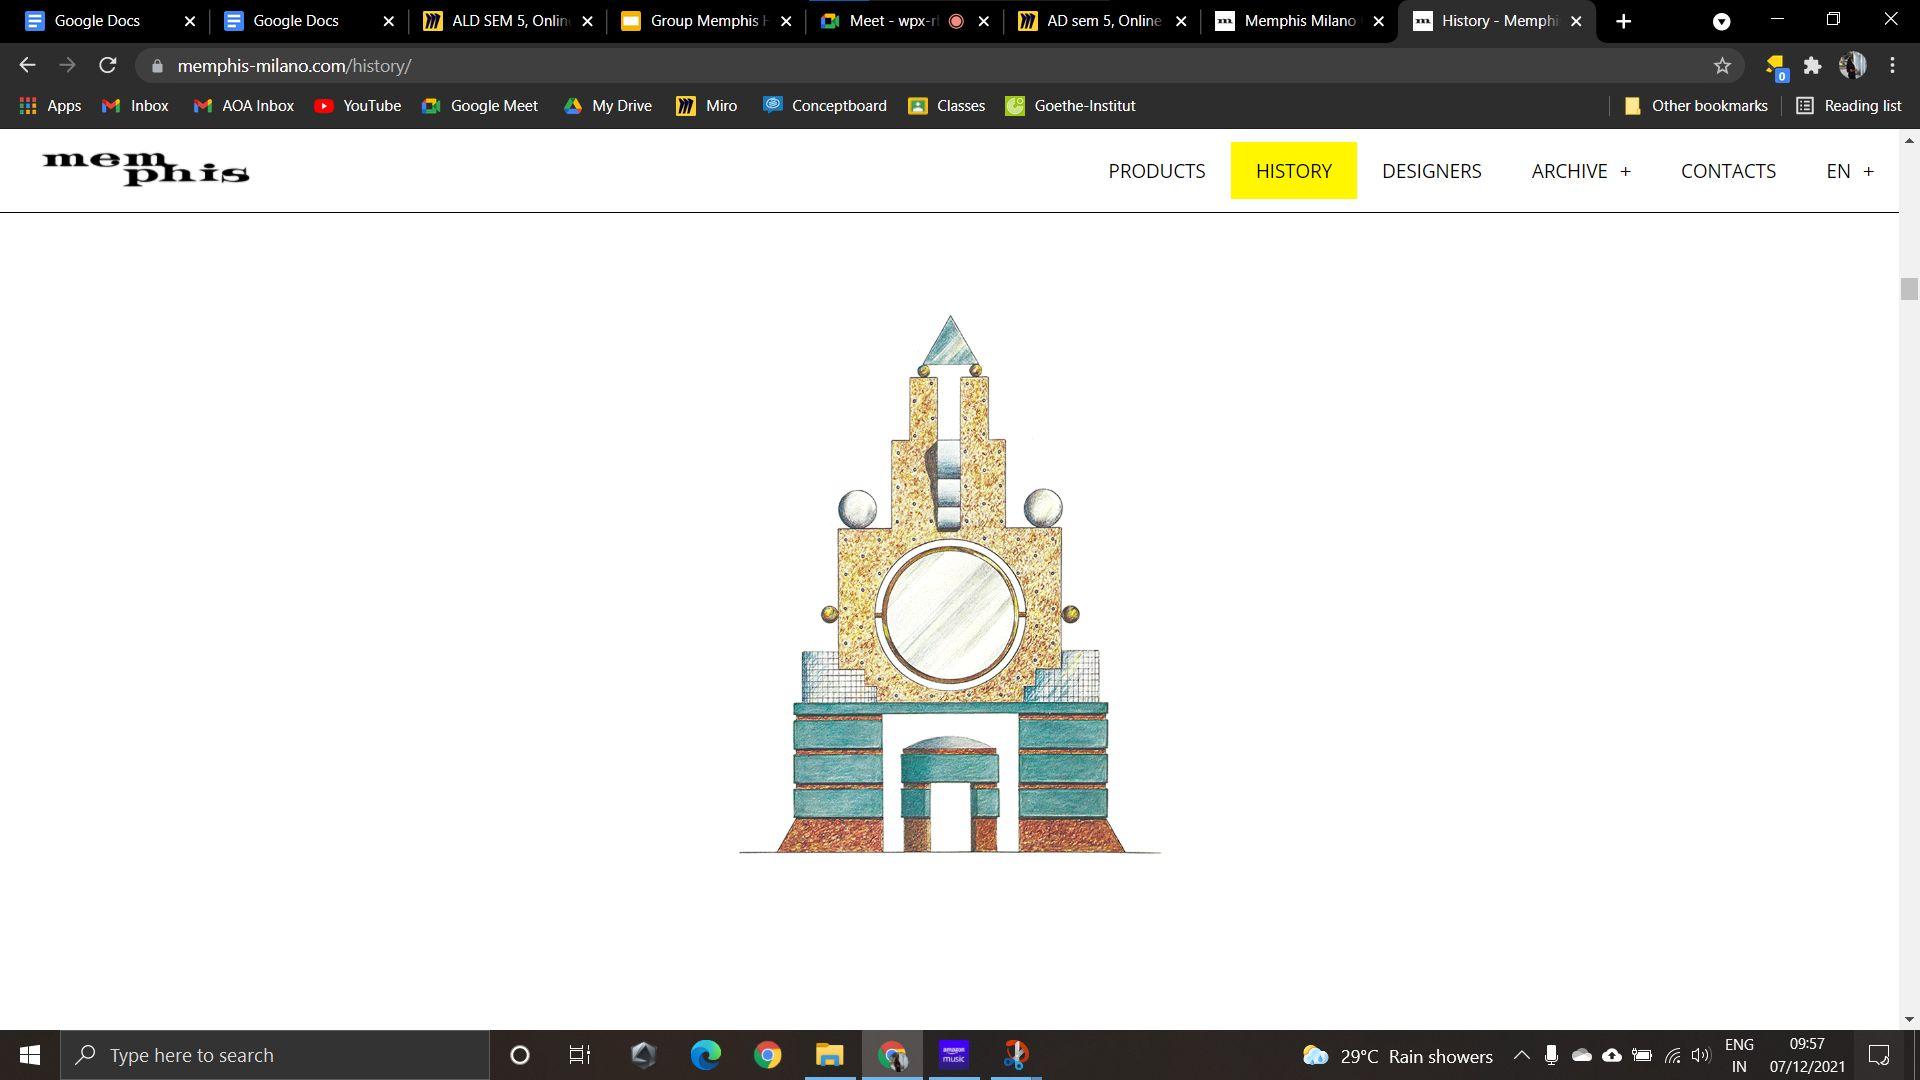Open File Explorer from the taskbar
Image resolution: width=1920 pixels, height=1080 pixels.
tap(829, 1055)
